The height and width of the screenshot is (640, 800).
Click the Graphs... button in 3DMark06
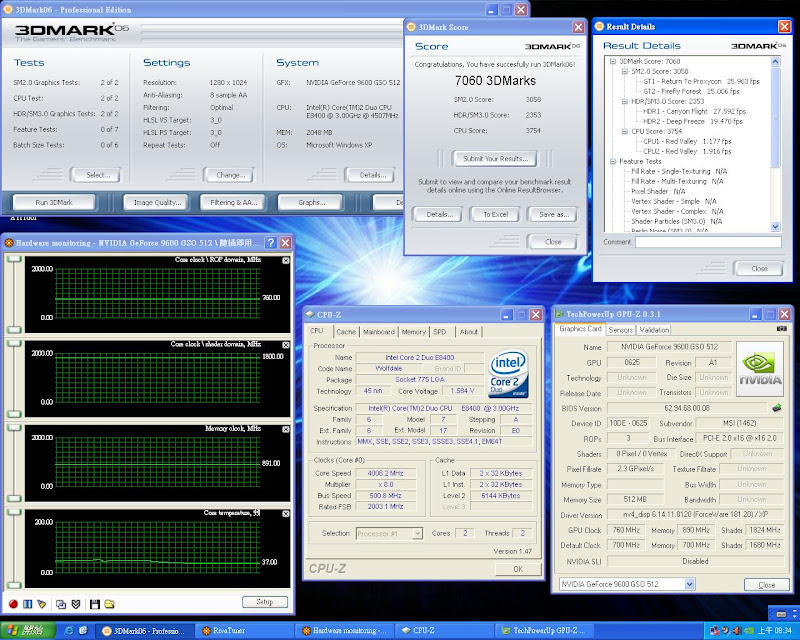pos(311,203)
